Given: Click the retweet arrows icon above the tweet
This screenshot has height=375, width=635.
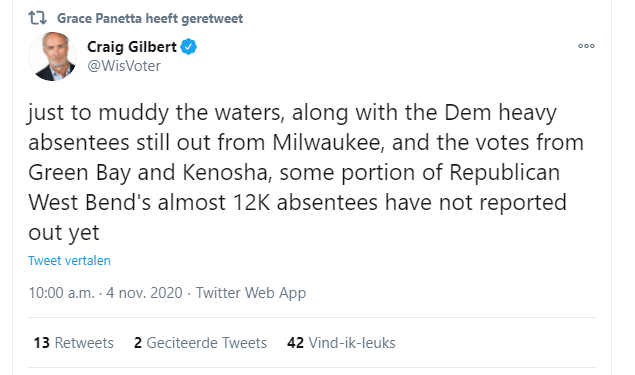Looking at the screenshot, I should coord(37,18).
